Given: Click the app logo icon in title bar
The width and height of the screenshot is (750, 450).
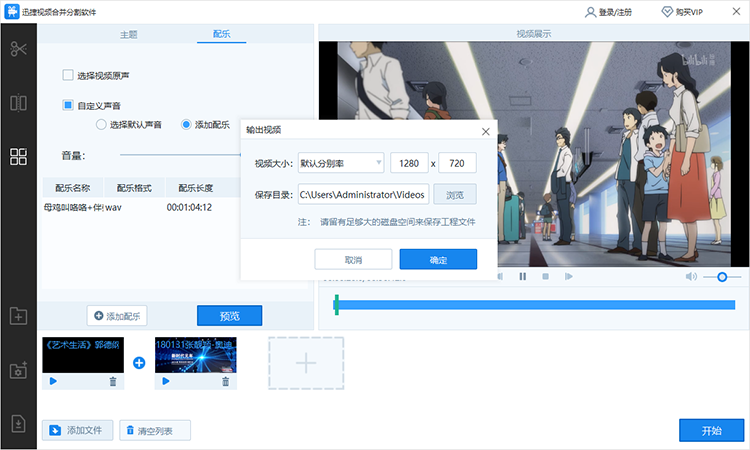Looking at the screenshot, I should tap(11, 11).
